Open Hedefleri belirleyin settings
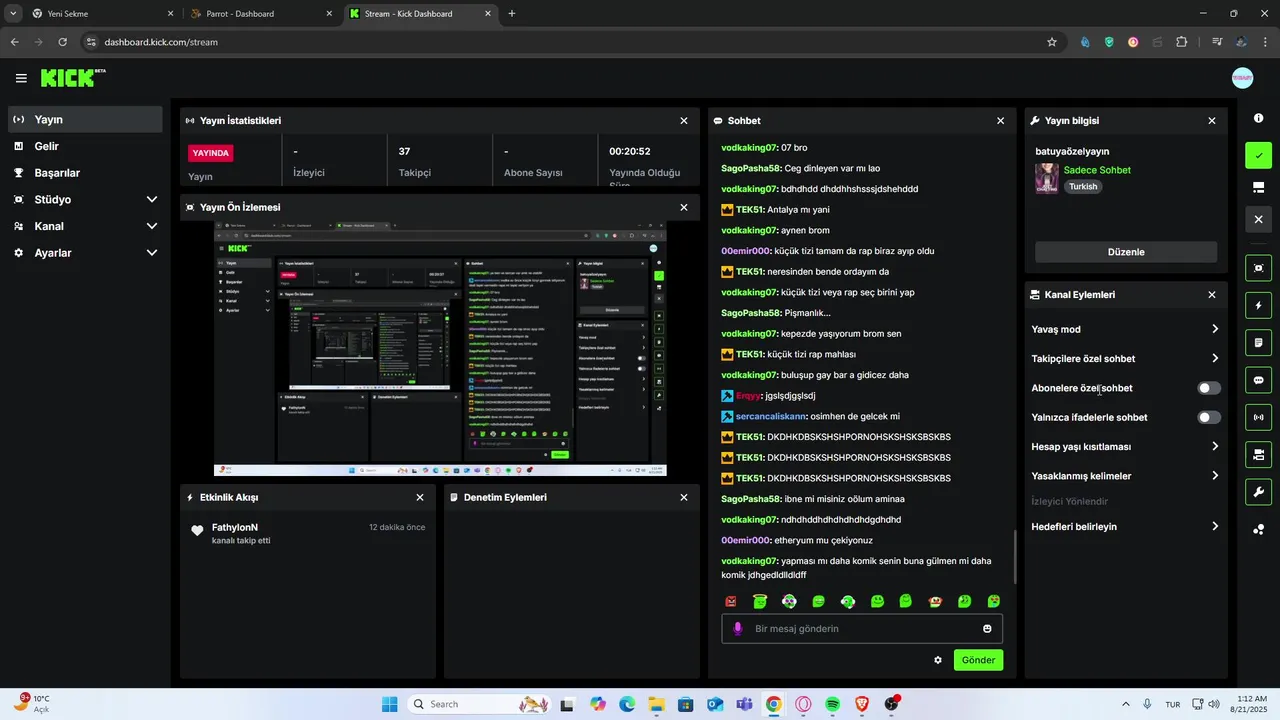The width and height of the screenshot is (1280, 720). tap(1126, 527)
